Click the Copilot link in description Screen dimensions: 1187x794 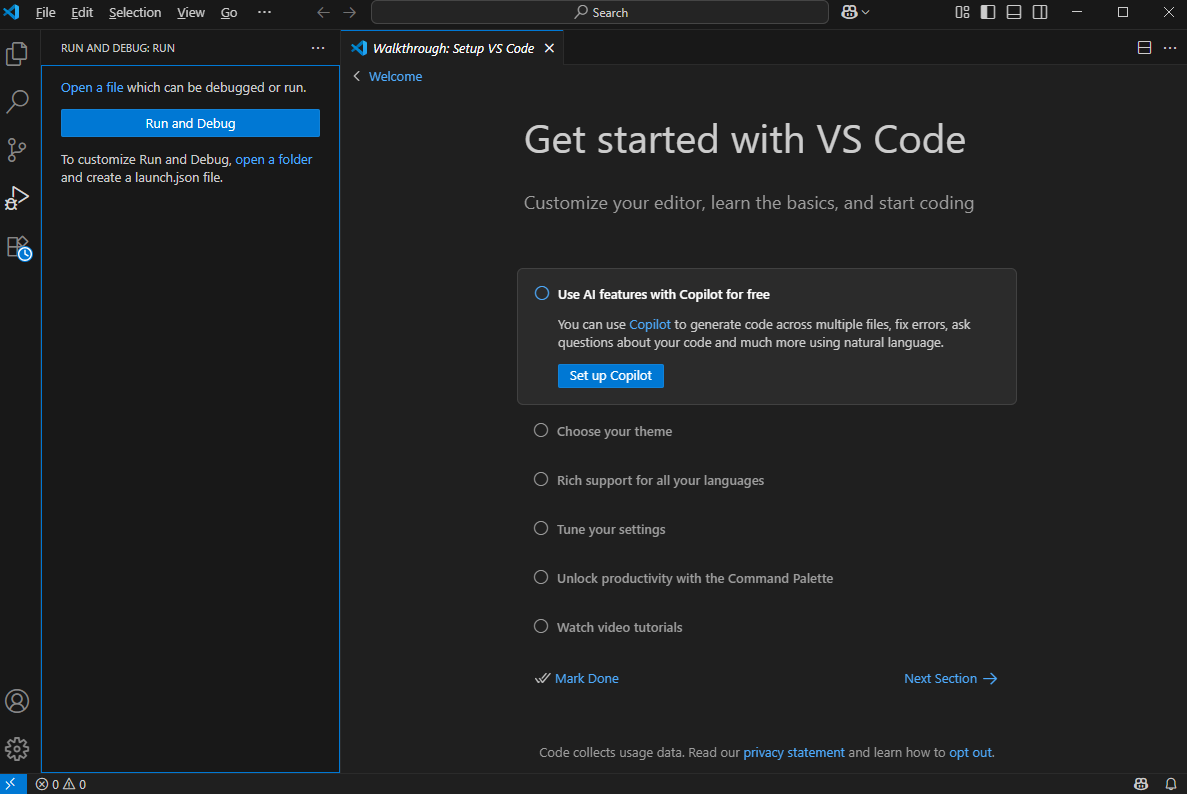point(650,325)
